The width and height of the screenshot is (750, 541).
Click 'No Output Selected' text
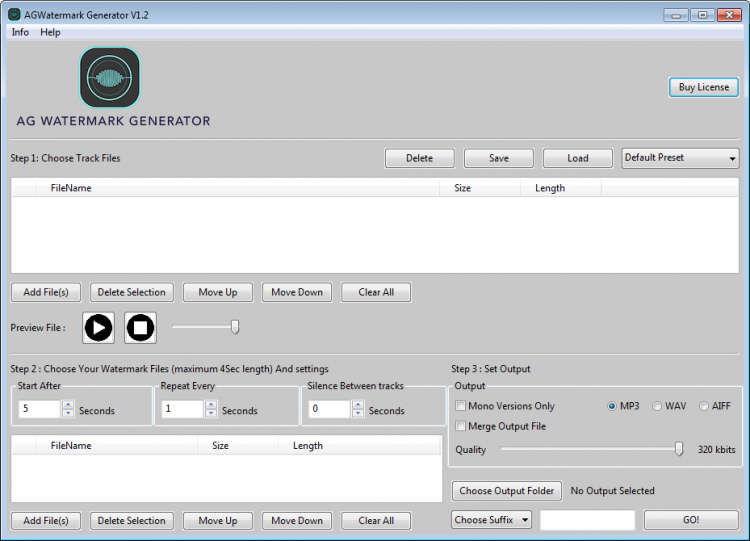[612, 491]
